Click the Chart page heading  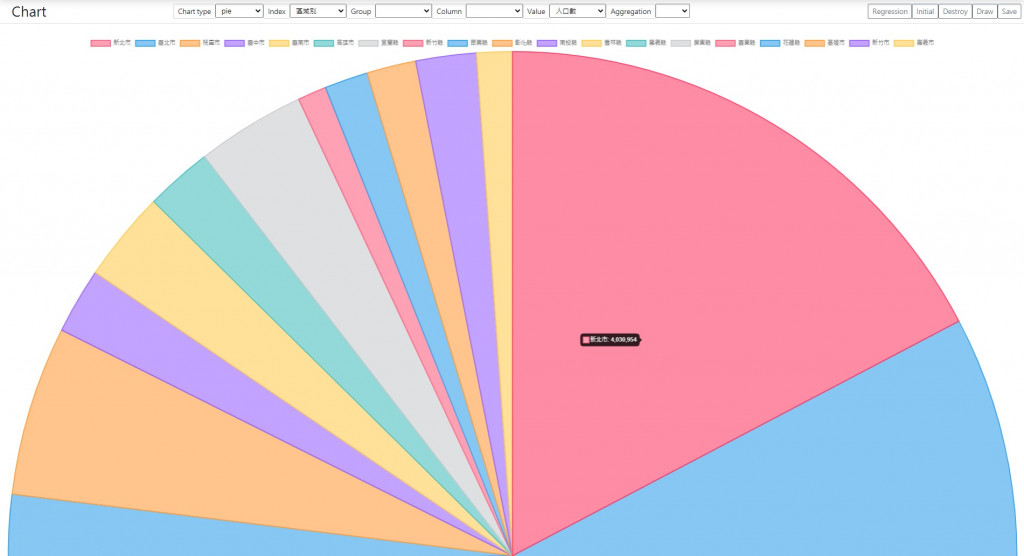tap(29, 12)
